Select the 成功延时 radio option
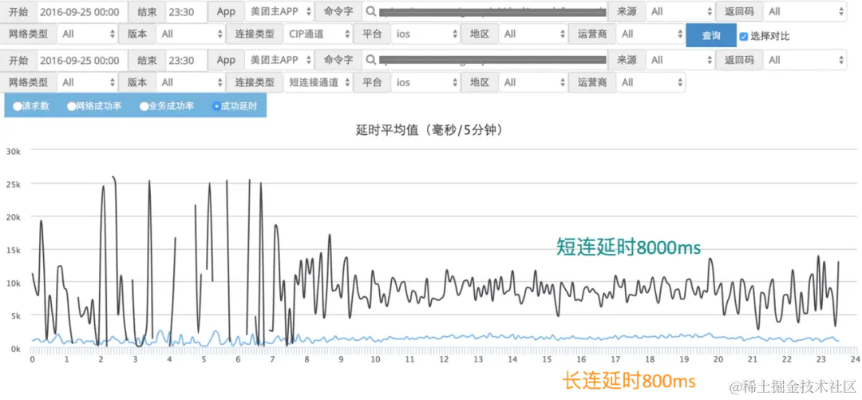Image resolution: width=862 pixels, height=400 pixels. click(217, 105)
